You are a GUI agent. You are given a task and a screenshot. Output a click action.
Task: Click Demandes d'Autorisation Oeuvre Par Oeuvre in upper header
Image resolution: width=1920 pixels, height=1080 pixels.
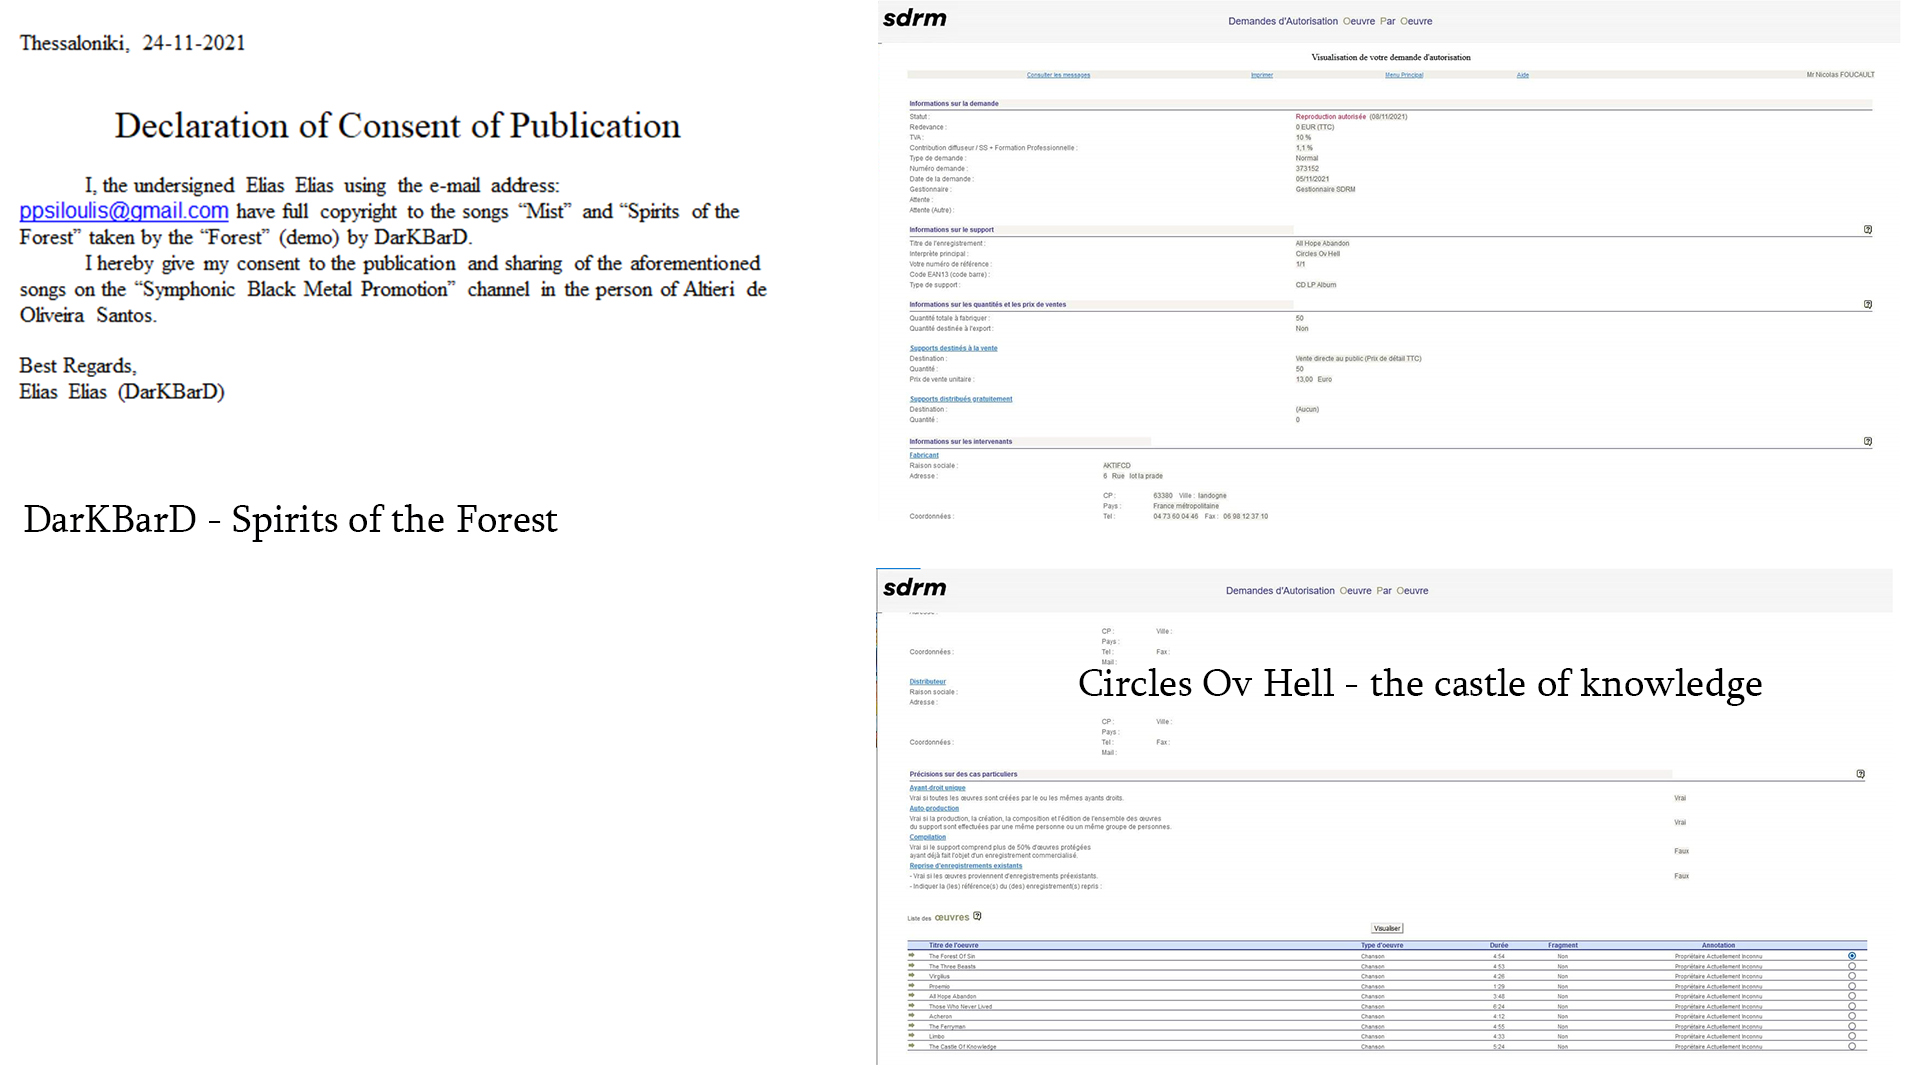click(x=1330, y=21)
